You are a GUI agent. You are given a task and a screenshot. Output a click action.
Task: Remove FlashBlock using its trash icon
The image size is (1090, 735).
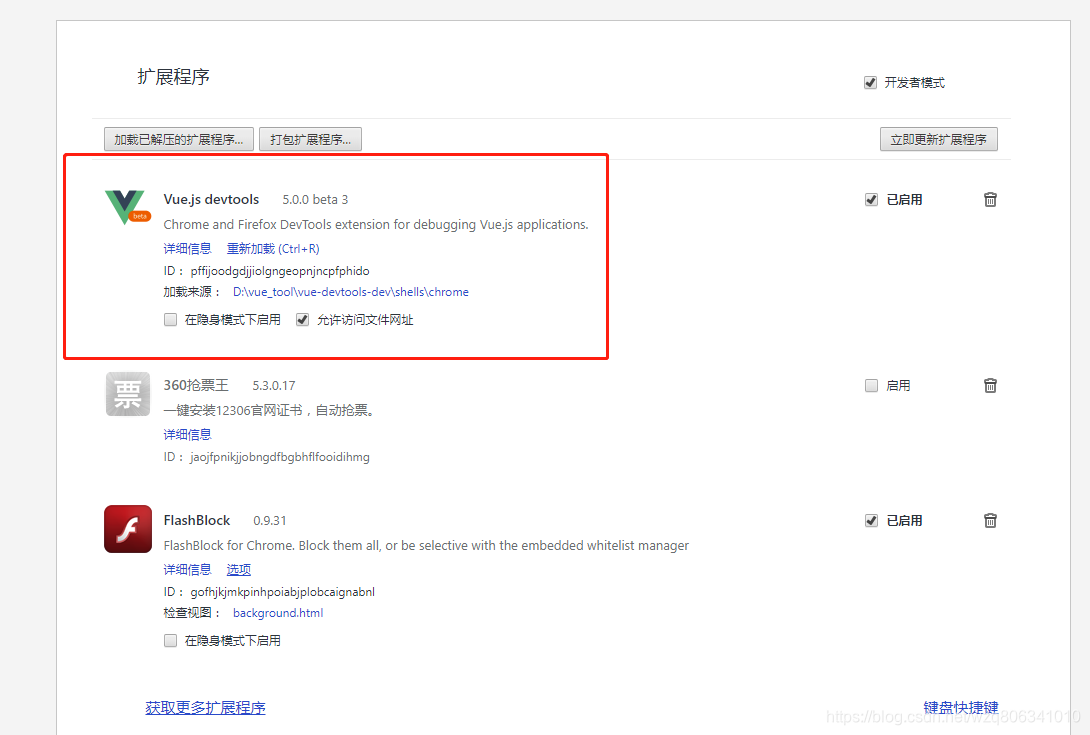(990, 520)
